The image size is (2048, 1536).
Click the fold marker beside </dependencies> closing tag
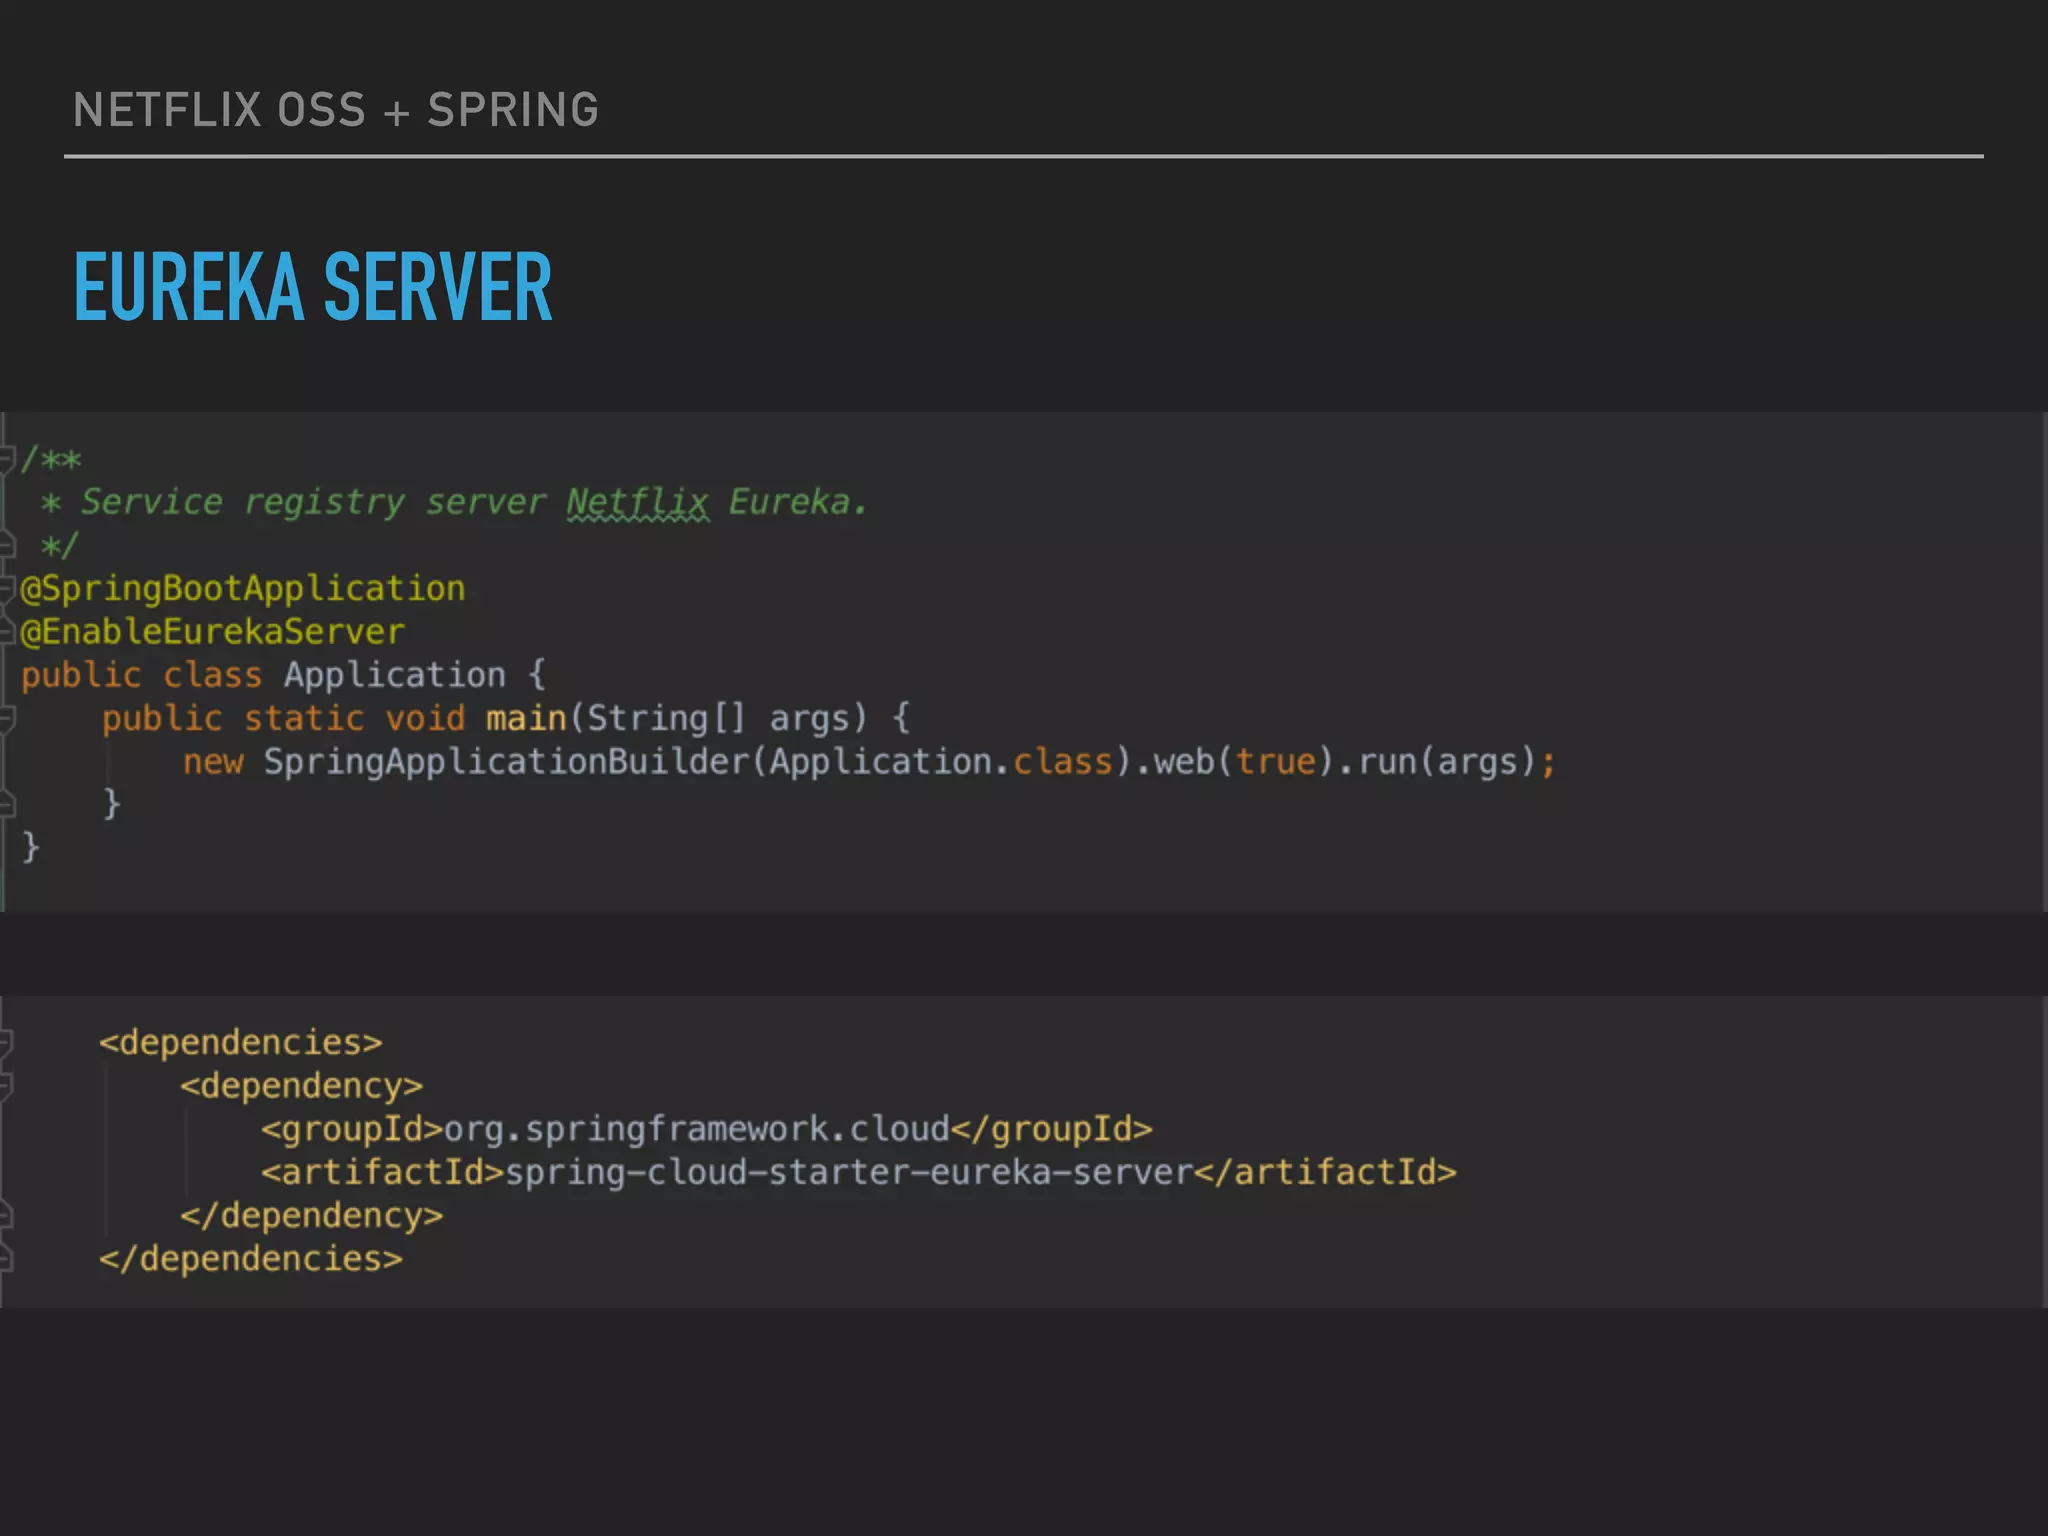pyautogui.click(x=6, y=1258)
